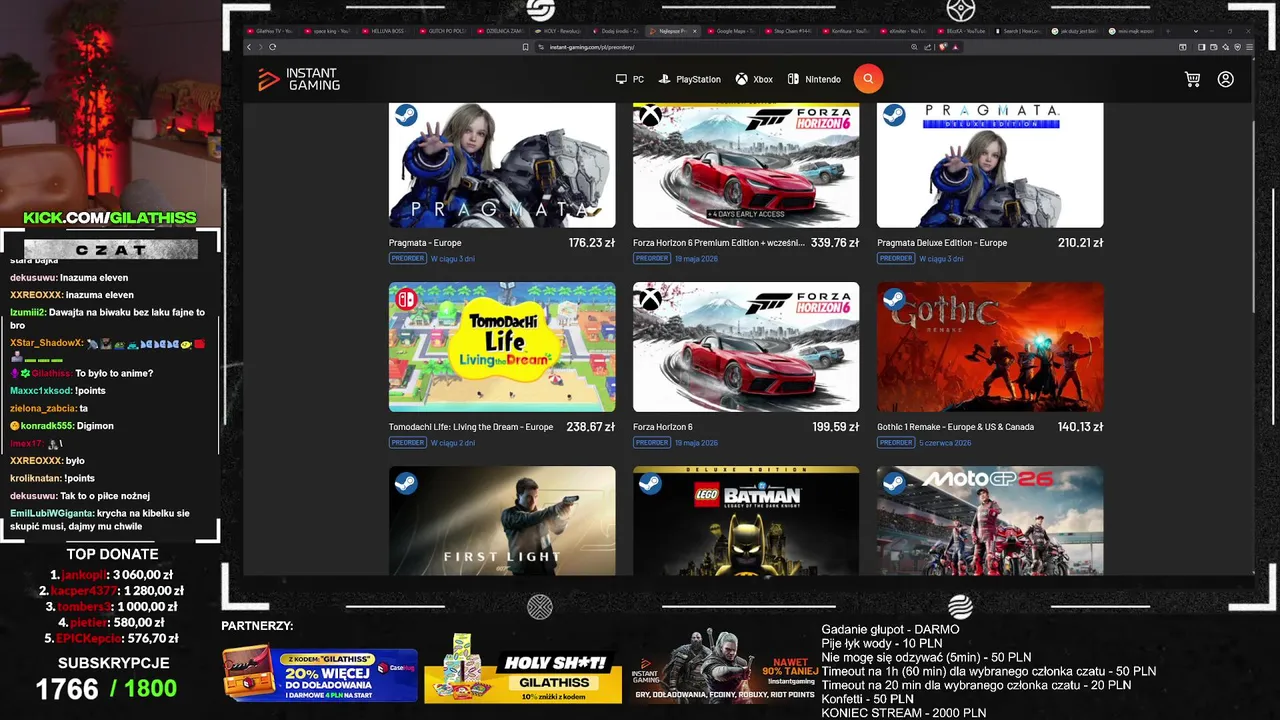Image resolution: width=1280 pixels, height=720 pixels.
Task: Toggle the browser sidebar panel icon
Action: coord(1201,47)
